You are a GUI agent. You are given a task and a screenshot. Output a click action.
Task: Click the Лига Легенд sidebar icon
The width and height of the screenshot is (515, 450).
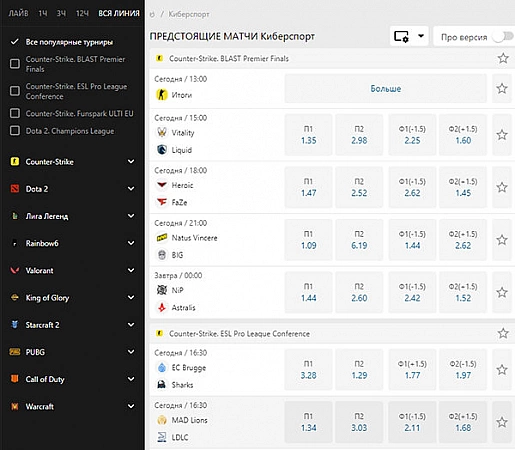[x=15, y=216]
